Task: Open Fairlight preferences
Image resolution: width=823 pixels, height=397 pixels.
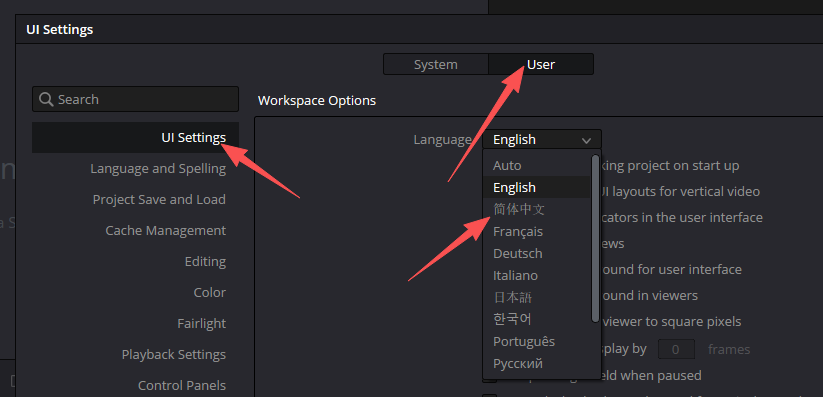Action: tap(202, 323)
